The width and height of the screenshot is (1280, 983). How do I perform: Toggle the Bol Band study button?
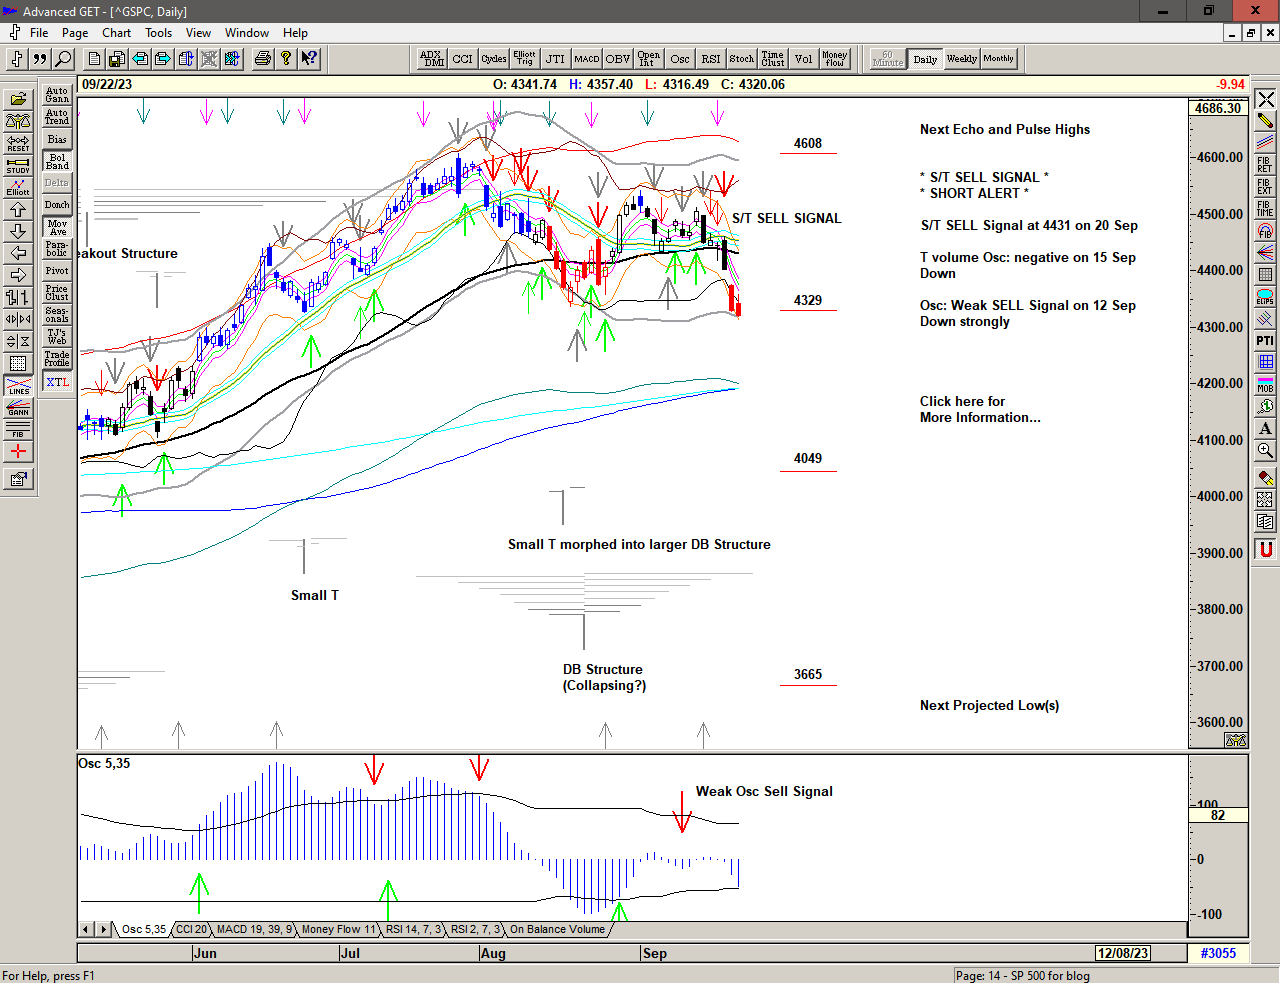click(57, 161)
